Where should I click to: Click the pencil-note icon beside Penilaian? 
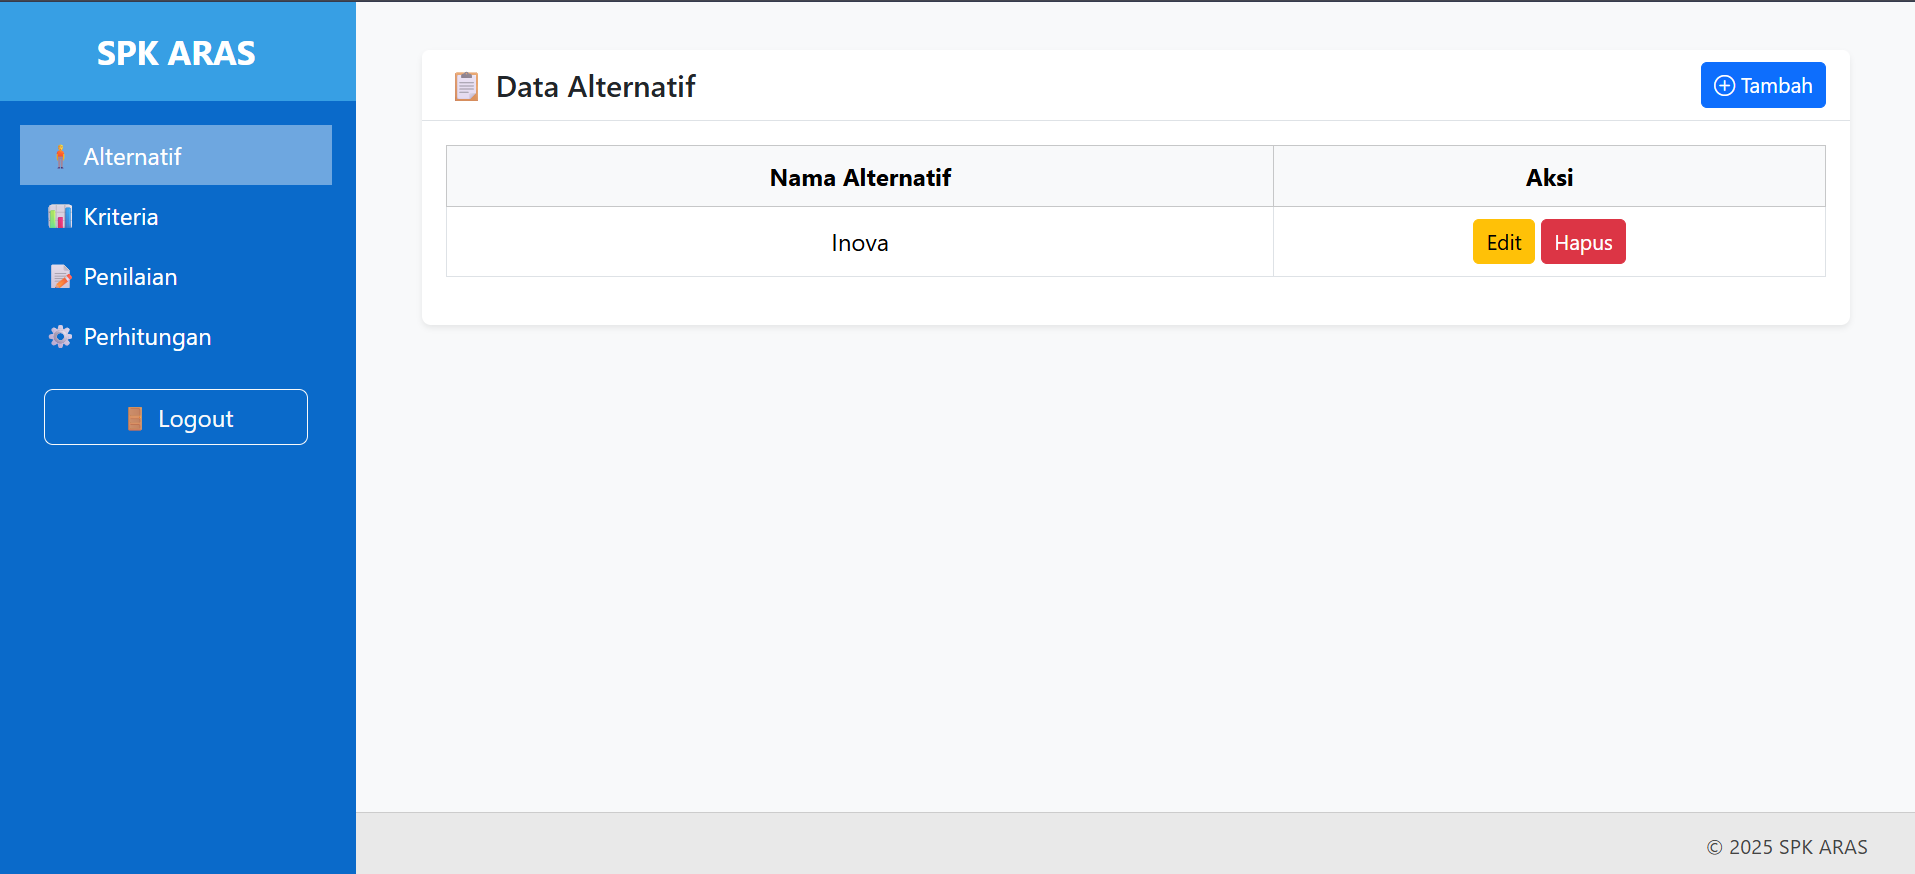pyautogui.click(x=60, y=277)
